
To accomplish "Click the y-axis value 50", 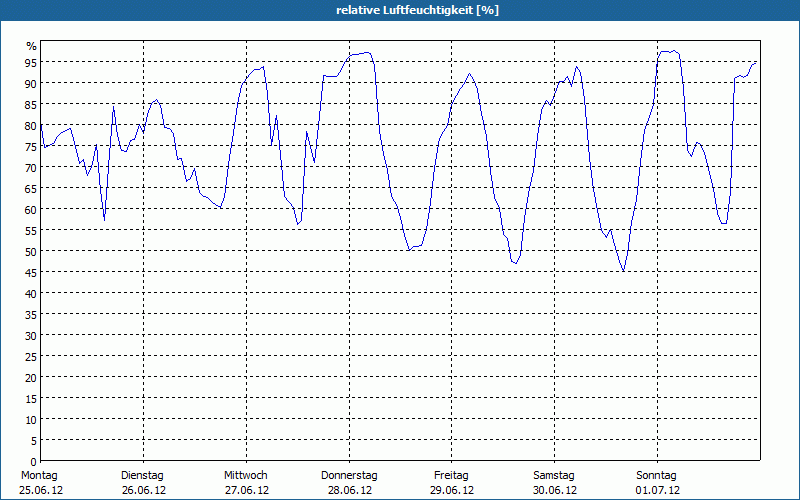I will click(x=31, y=252).
